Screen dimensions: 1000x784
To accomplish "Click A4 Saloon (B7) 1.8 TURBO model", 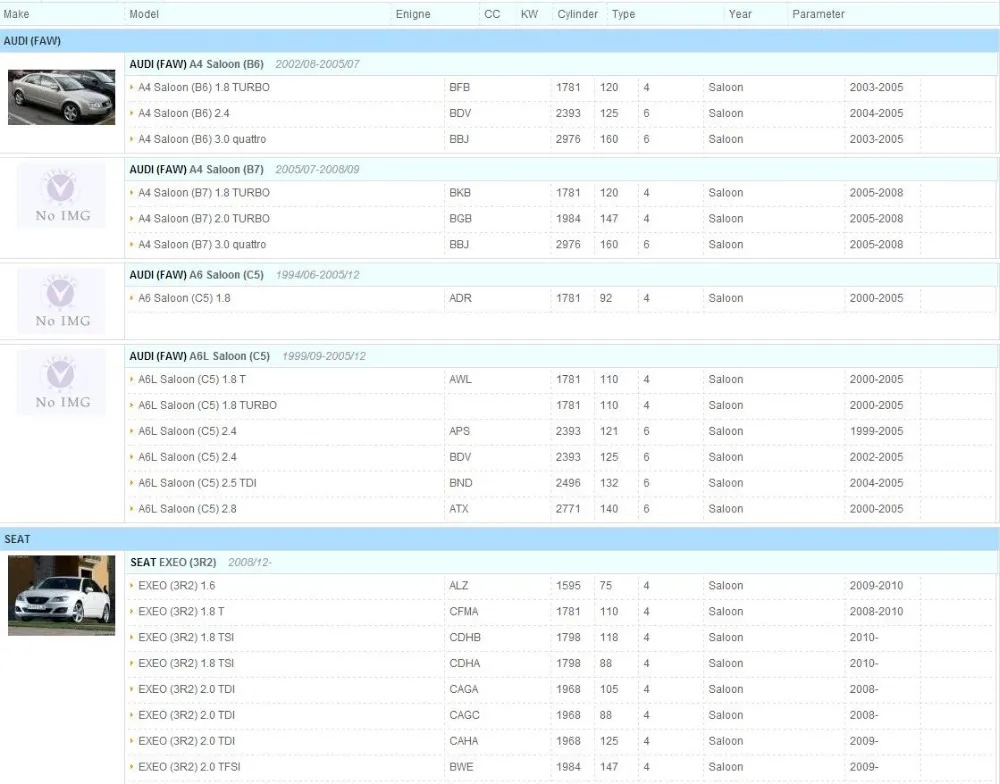I will coord(204,193).
